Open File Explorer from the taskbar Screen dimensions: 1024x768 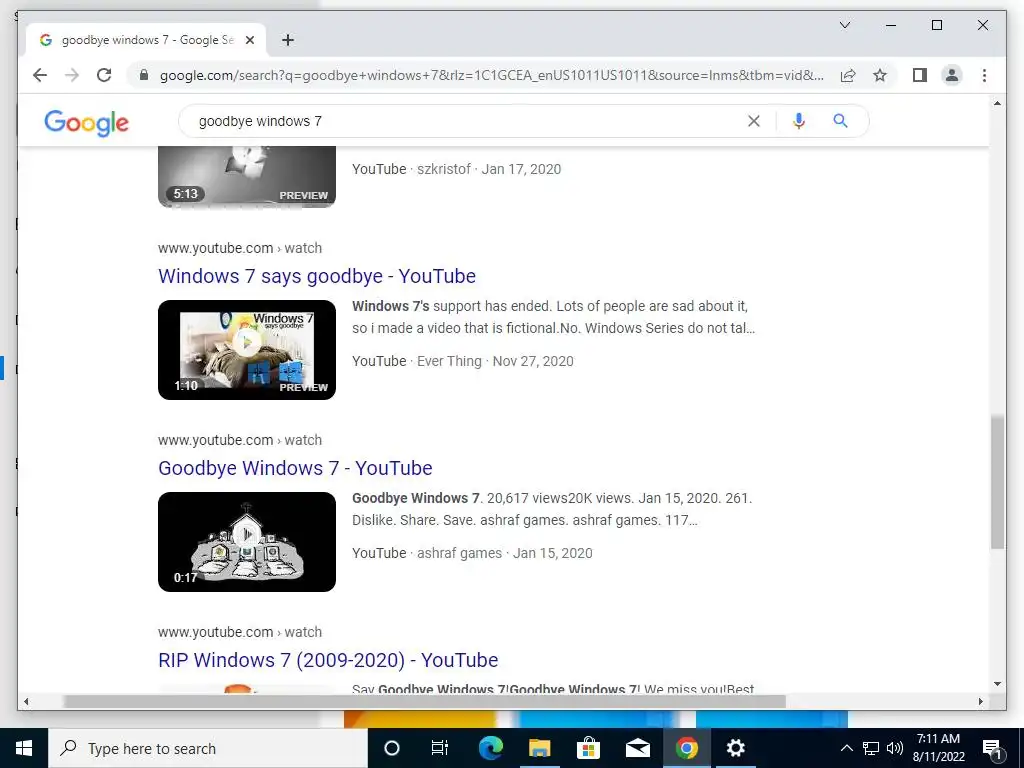[x=539, y=748]
